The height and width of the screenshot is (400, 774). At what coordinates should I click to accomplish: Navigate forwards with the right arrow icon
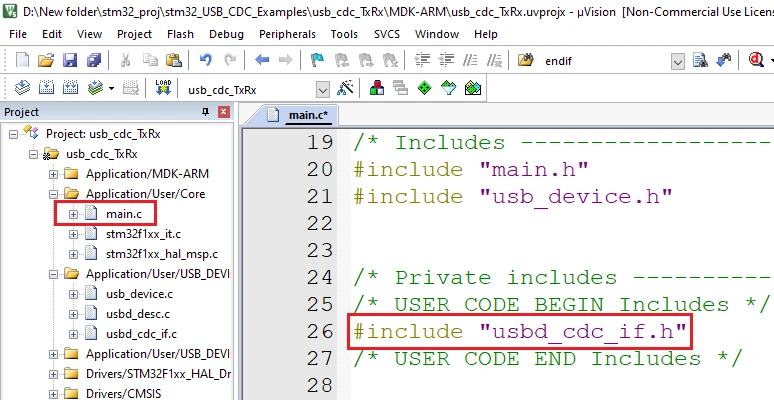coord(286,60)
